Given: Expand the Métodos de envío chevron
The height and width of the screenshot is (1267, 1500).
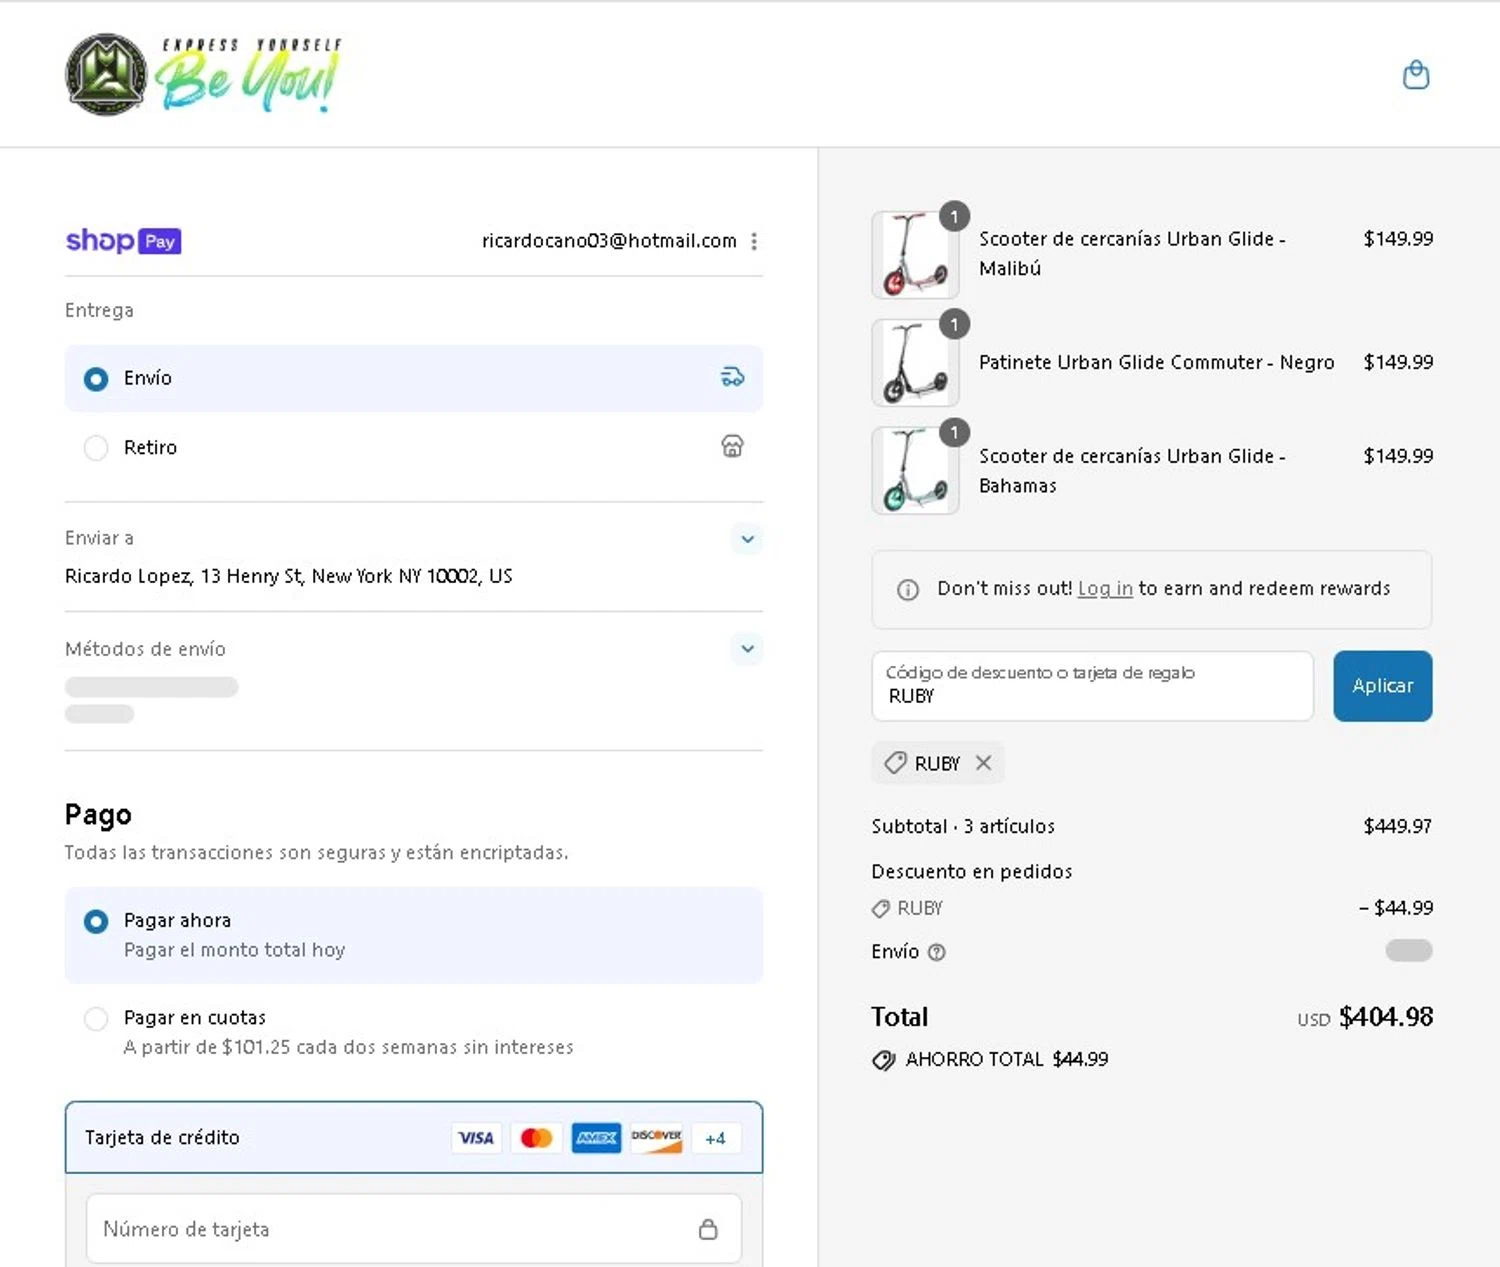Looking at the screenshot, I should [747, 649].
